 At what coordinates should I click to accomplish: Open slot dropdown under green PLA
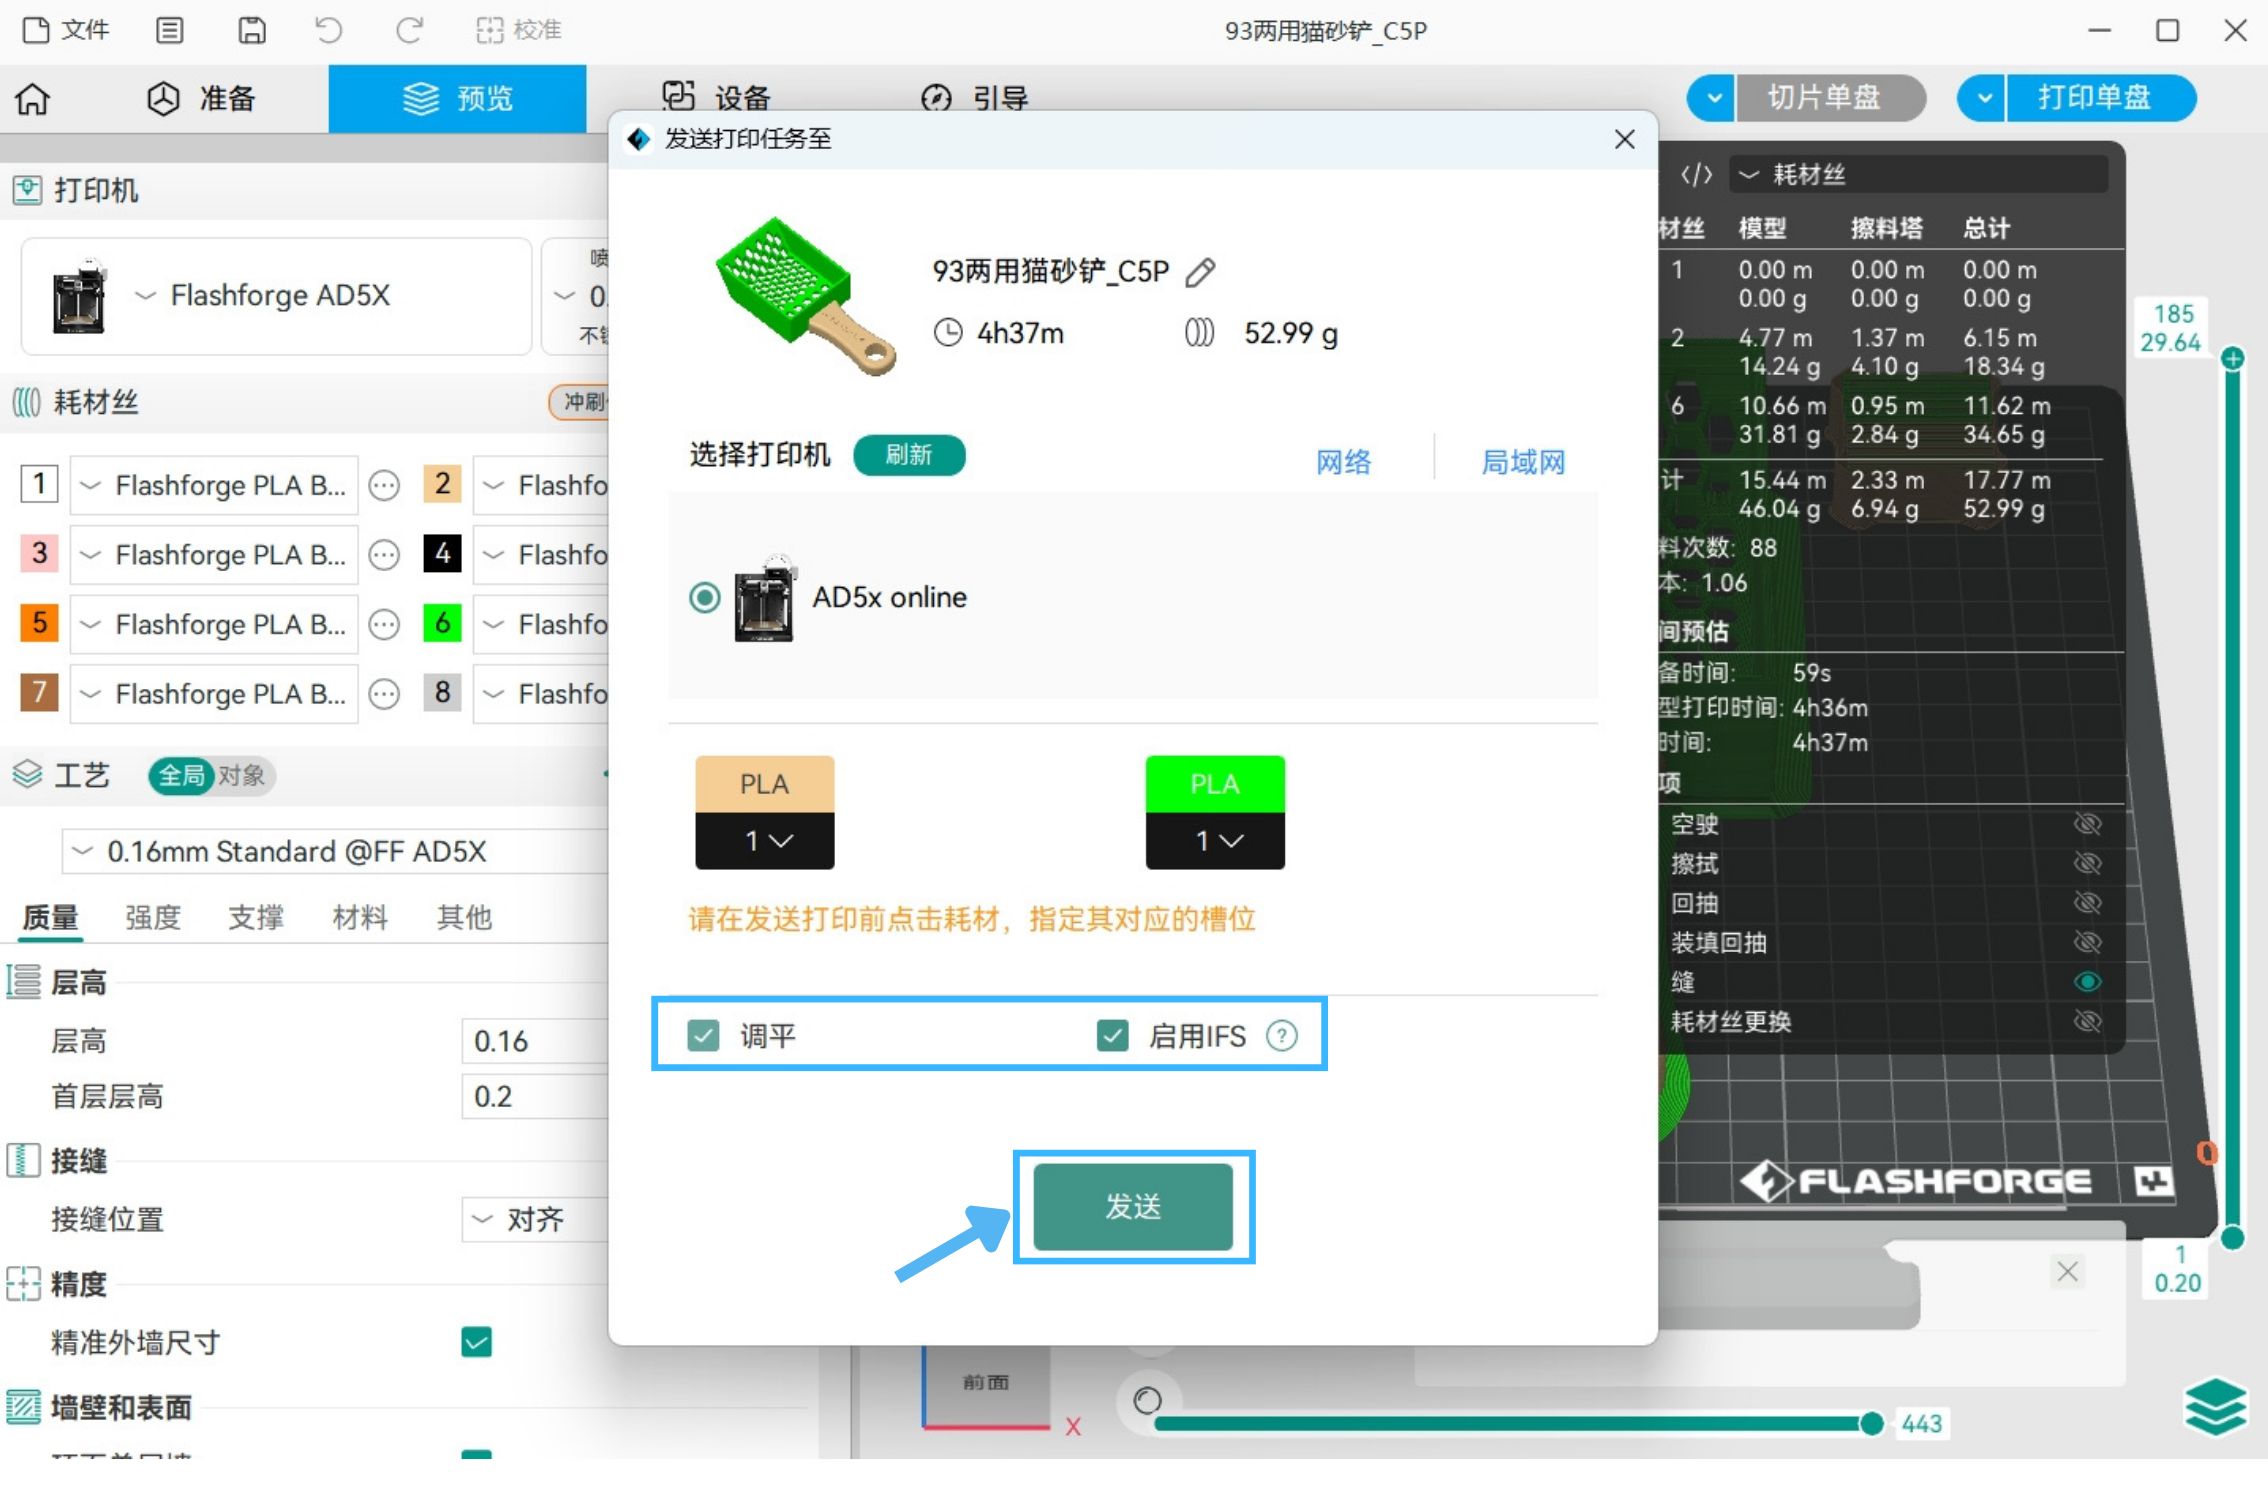1215,841
